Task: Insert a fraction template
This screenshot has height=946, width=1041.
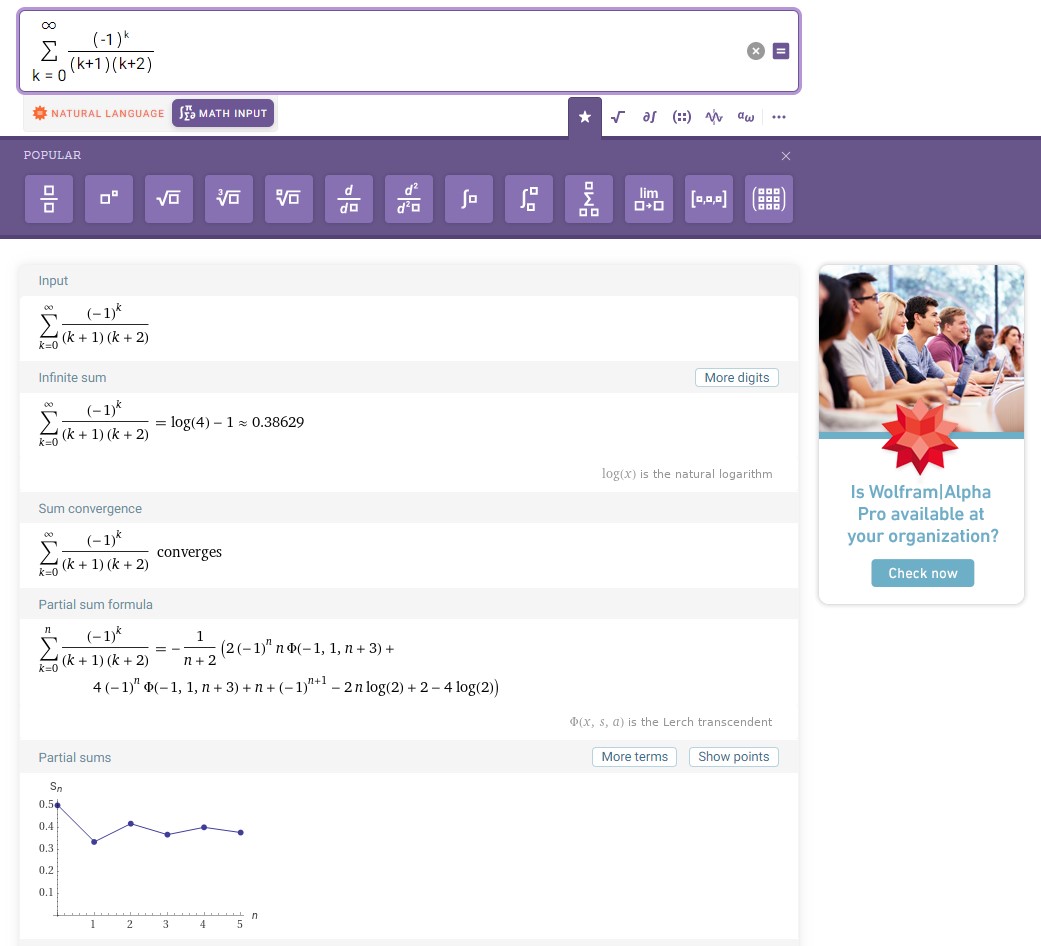Action: coord(49,199)
